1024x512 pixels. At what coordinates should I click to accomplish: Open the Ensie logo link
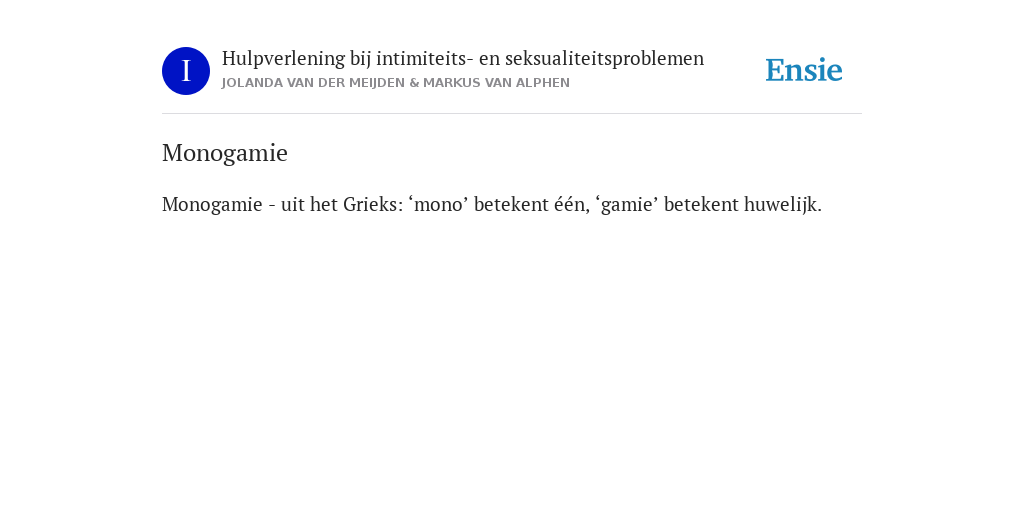(804, 70)
